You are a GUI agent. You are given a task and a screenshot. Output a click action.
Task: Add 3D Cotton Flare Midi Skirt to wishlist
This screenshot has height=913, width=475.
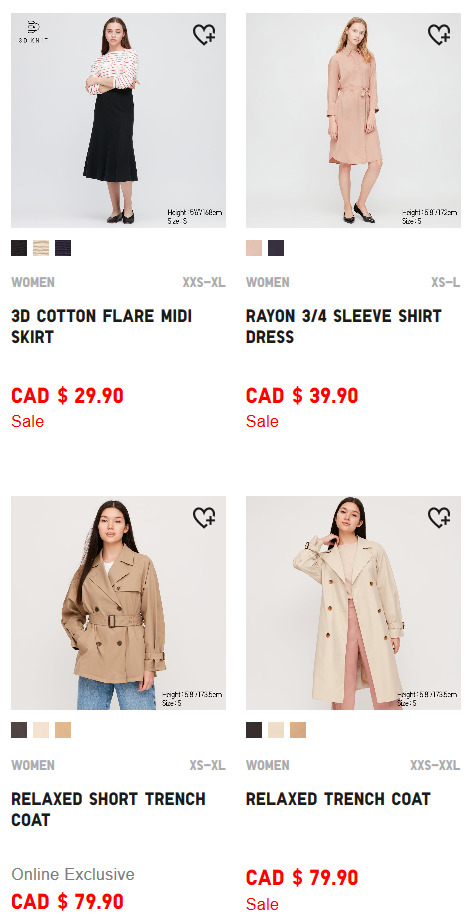(204, 35)
